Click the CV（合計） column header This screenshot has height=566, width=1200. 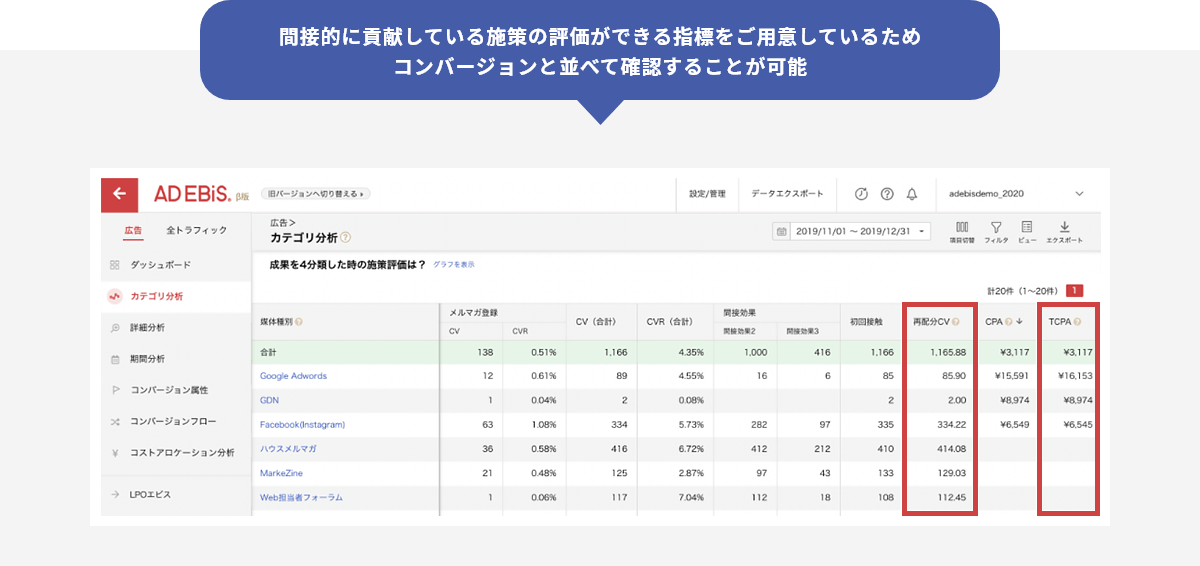pos(595,321)
